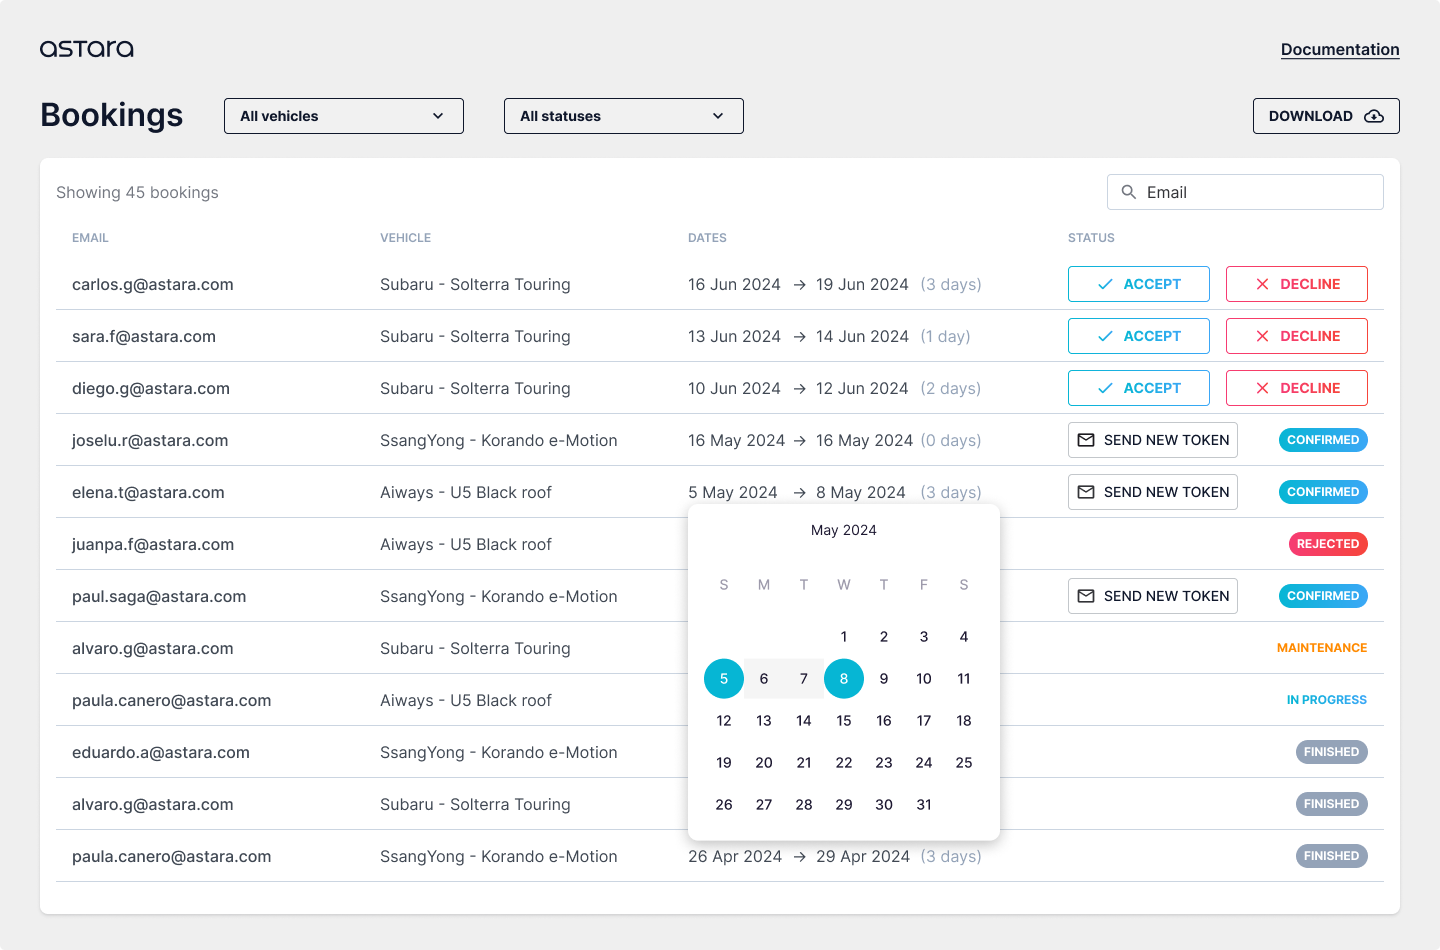Accept the booking from sara.f@astara.com
1440x950 pixels.
(1139, 336)
